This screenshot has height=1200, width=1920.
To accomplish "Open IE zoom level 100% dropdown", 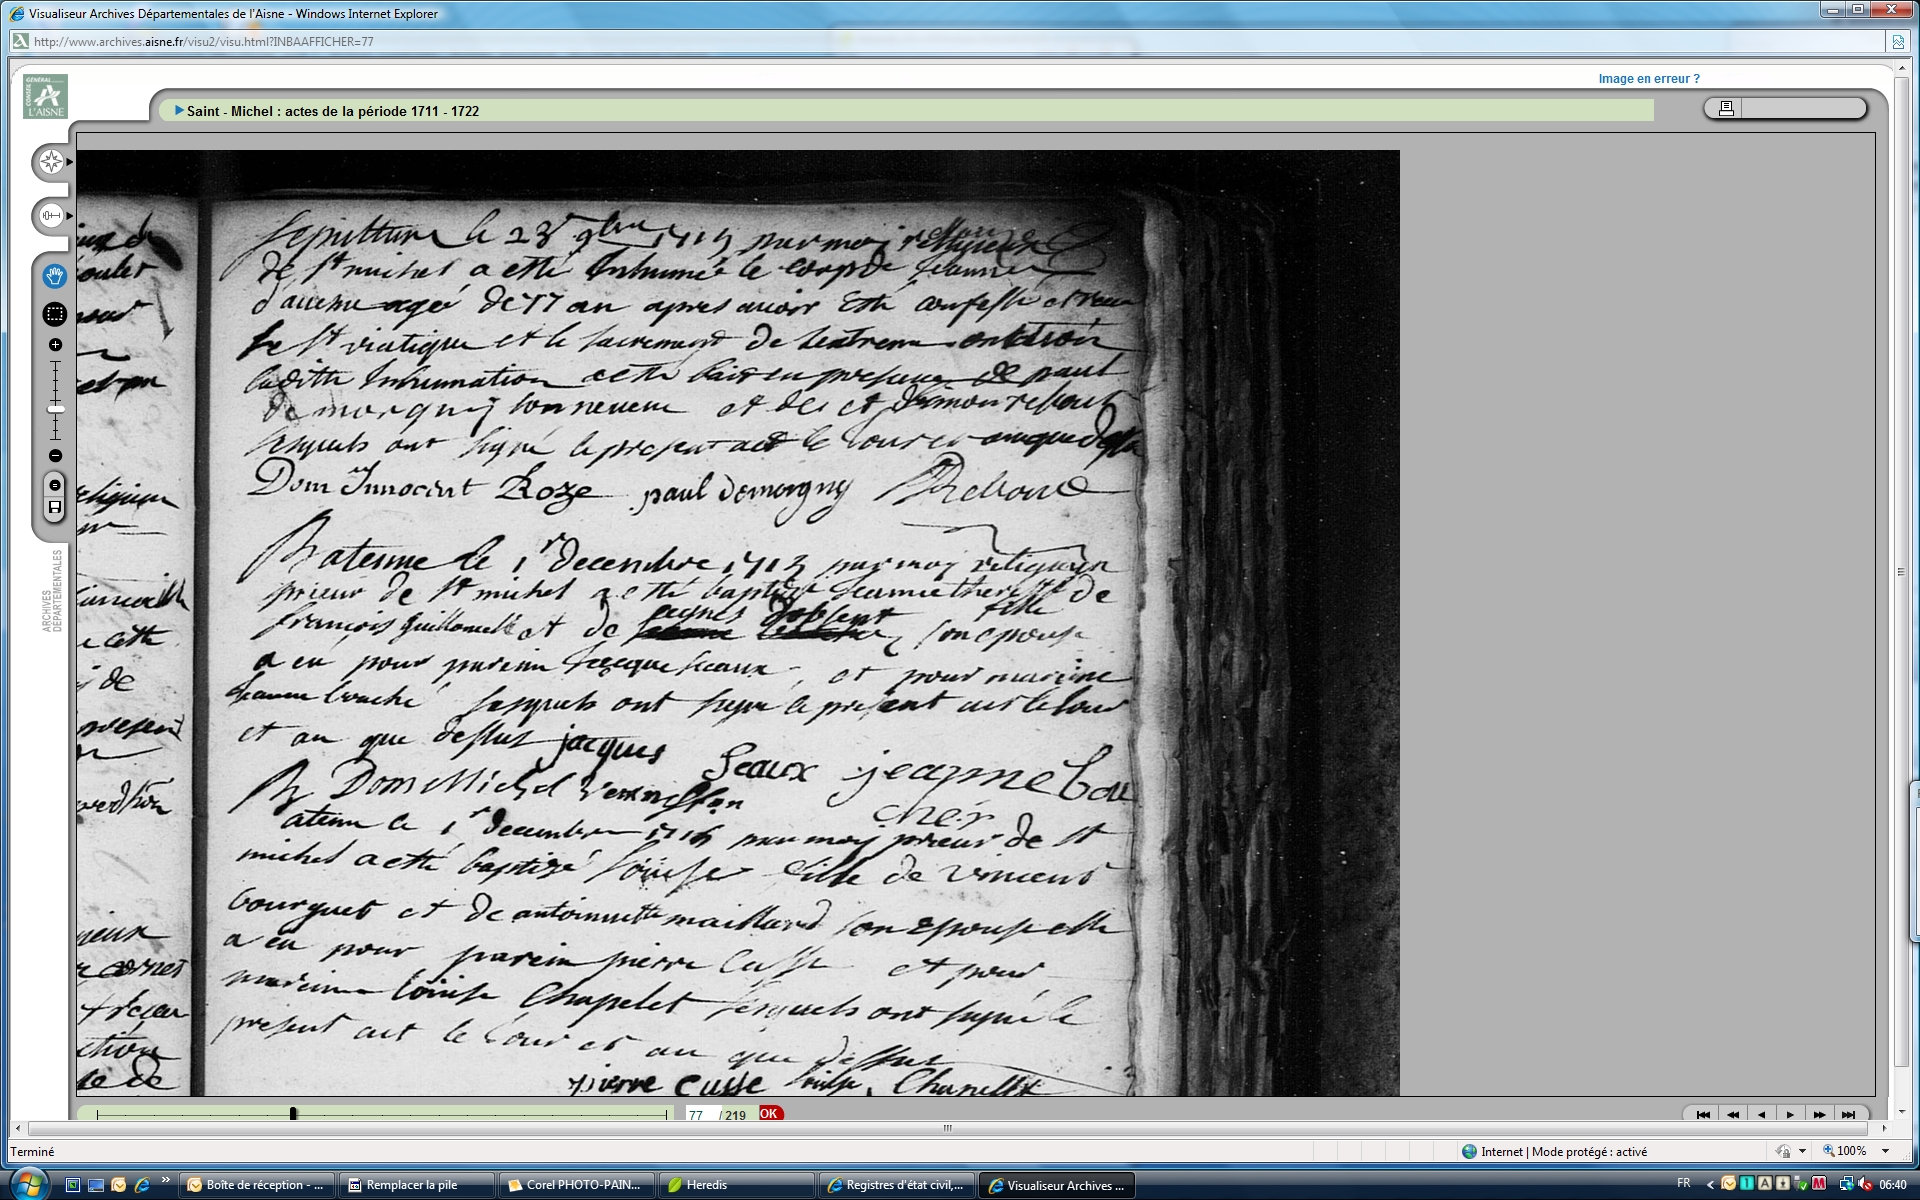I will [x=1885, y=1151].
